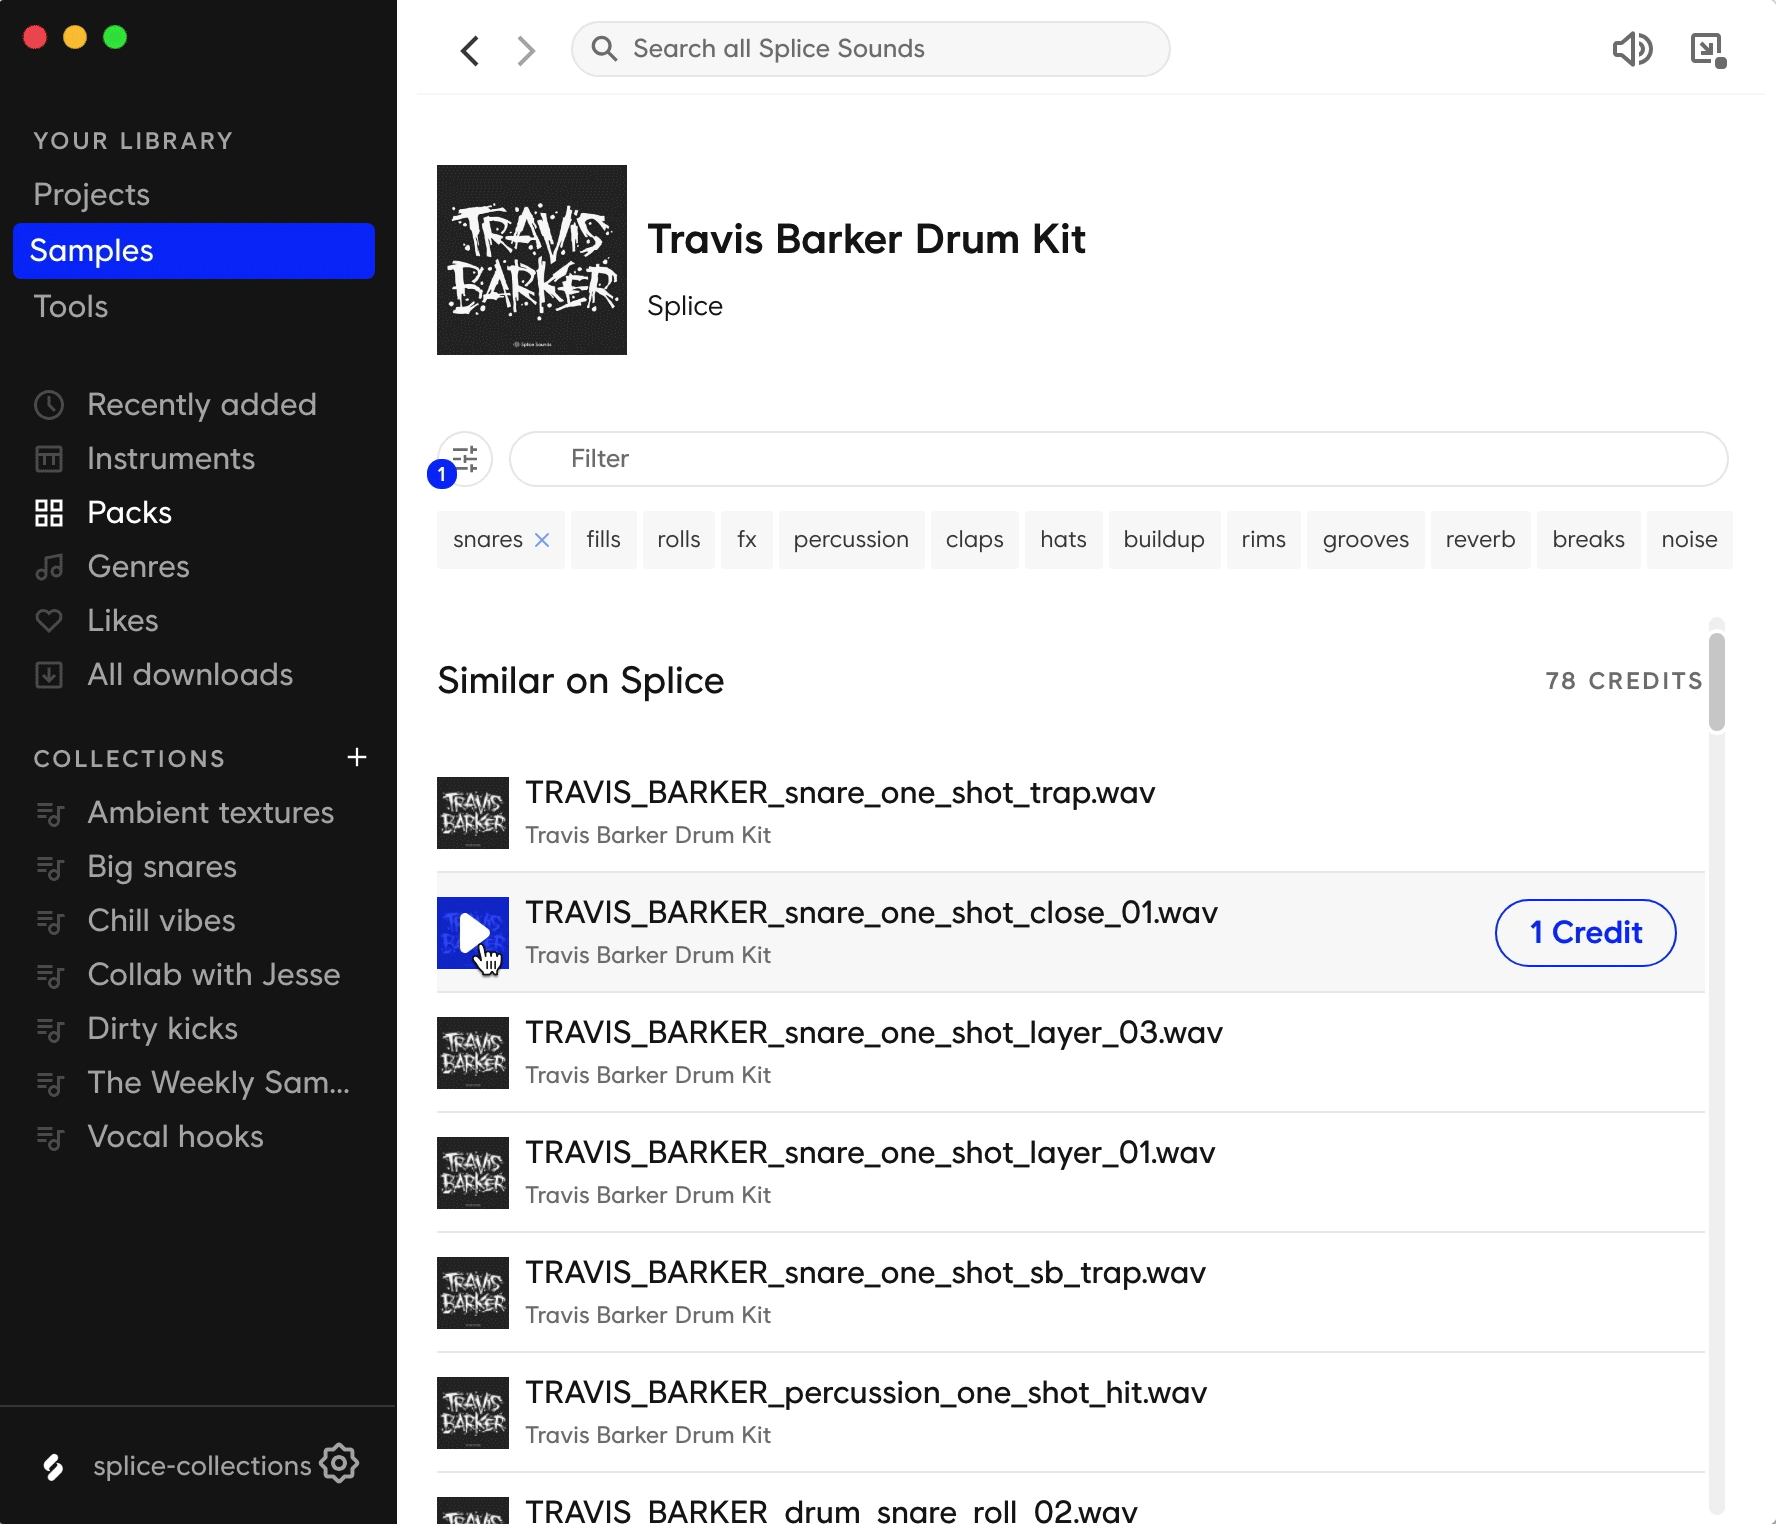Click playlist icon beside Collab with Jesse
The image size is (1776, 1524).
50,976
